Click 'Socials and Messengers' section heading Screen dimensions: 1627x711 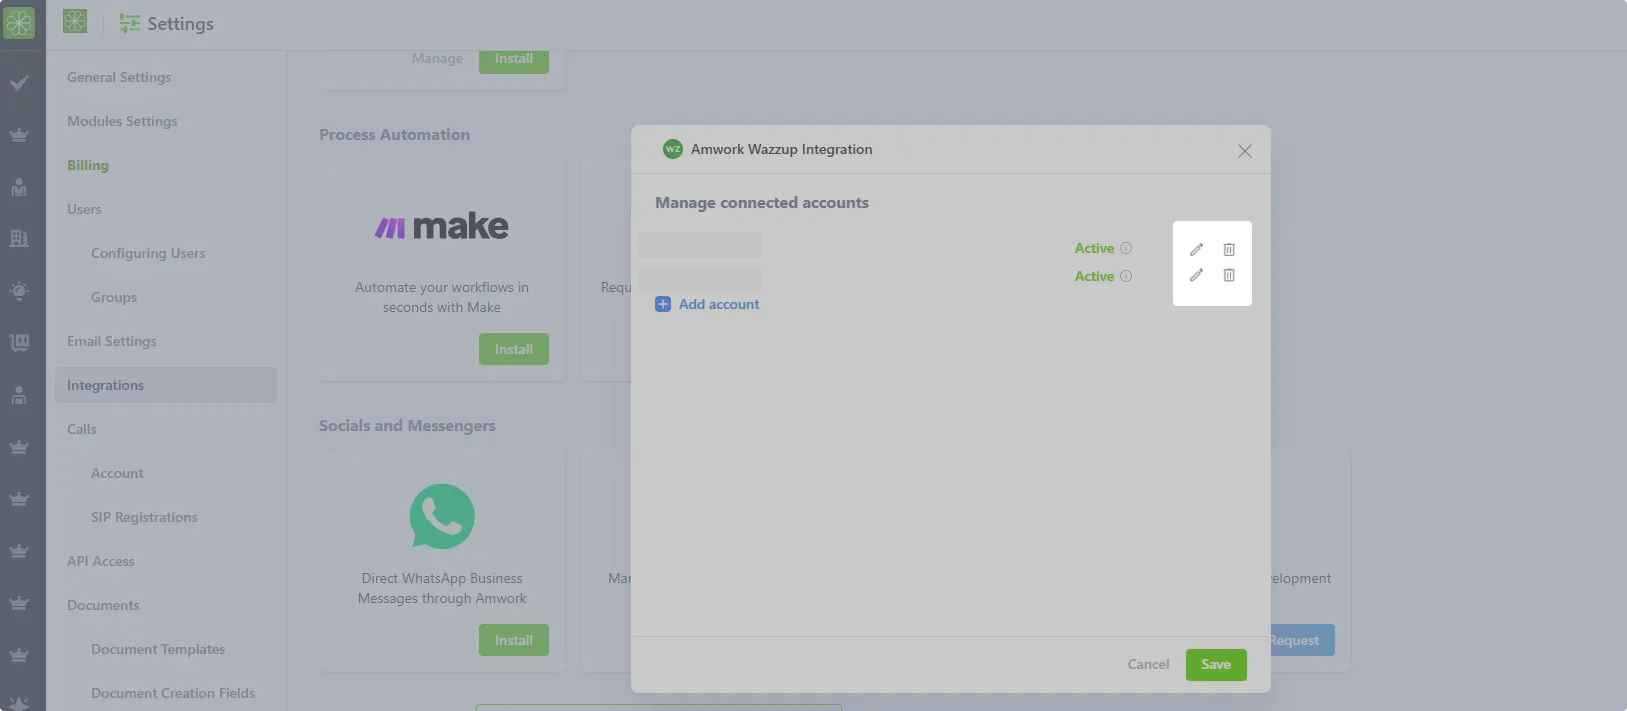pos(407,426)
